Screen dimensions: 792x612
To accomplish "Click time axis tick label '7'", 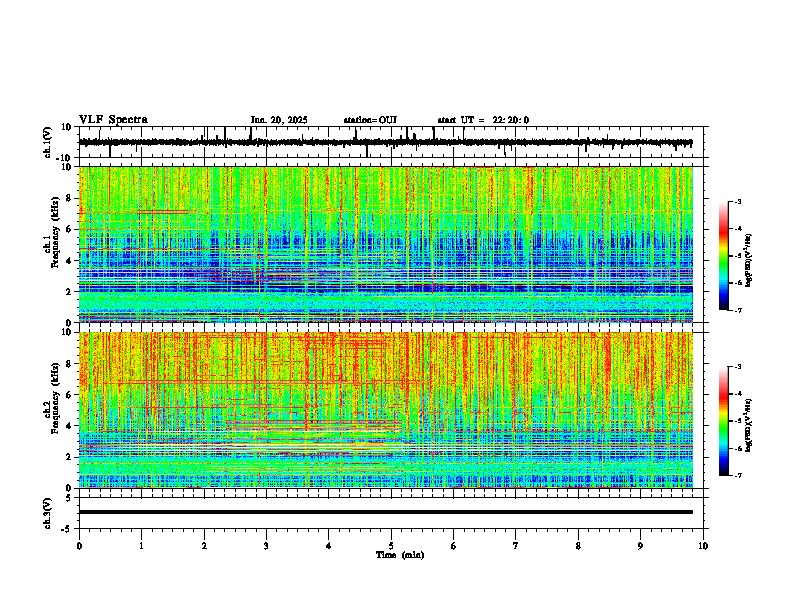I will 516,546.
